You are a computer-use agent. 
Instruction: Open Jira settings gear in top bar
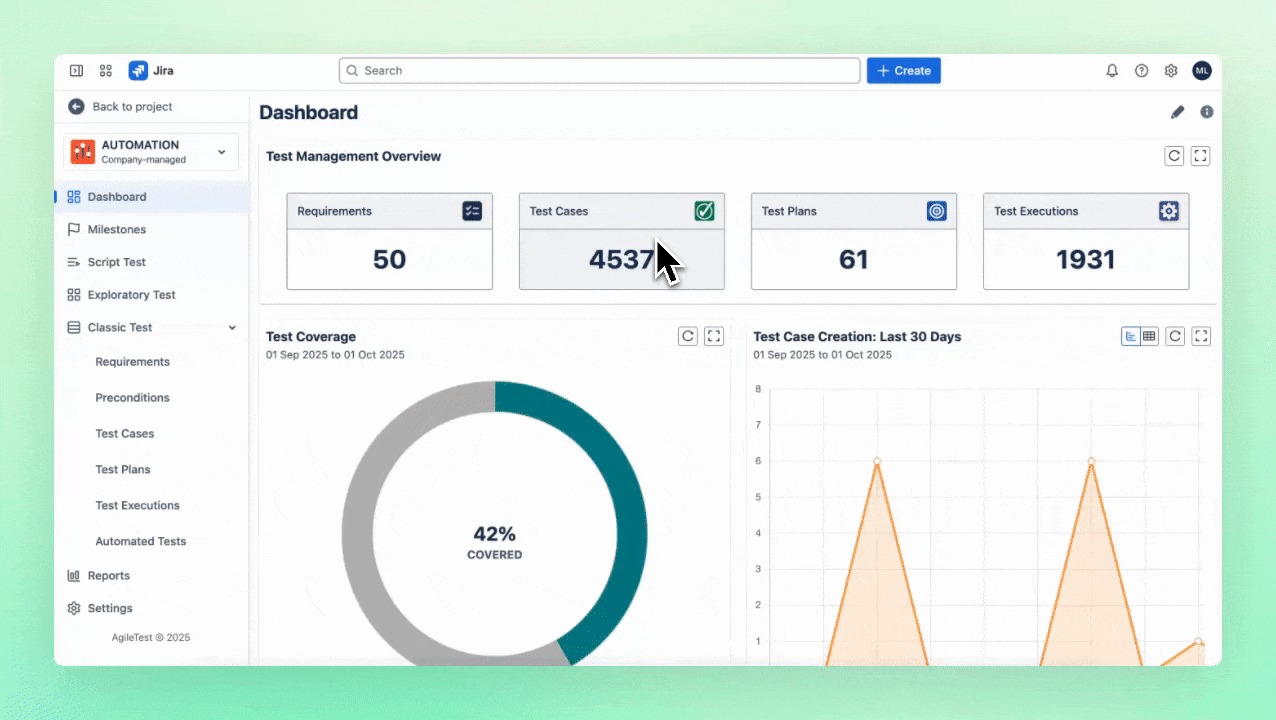1171,71
